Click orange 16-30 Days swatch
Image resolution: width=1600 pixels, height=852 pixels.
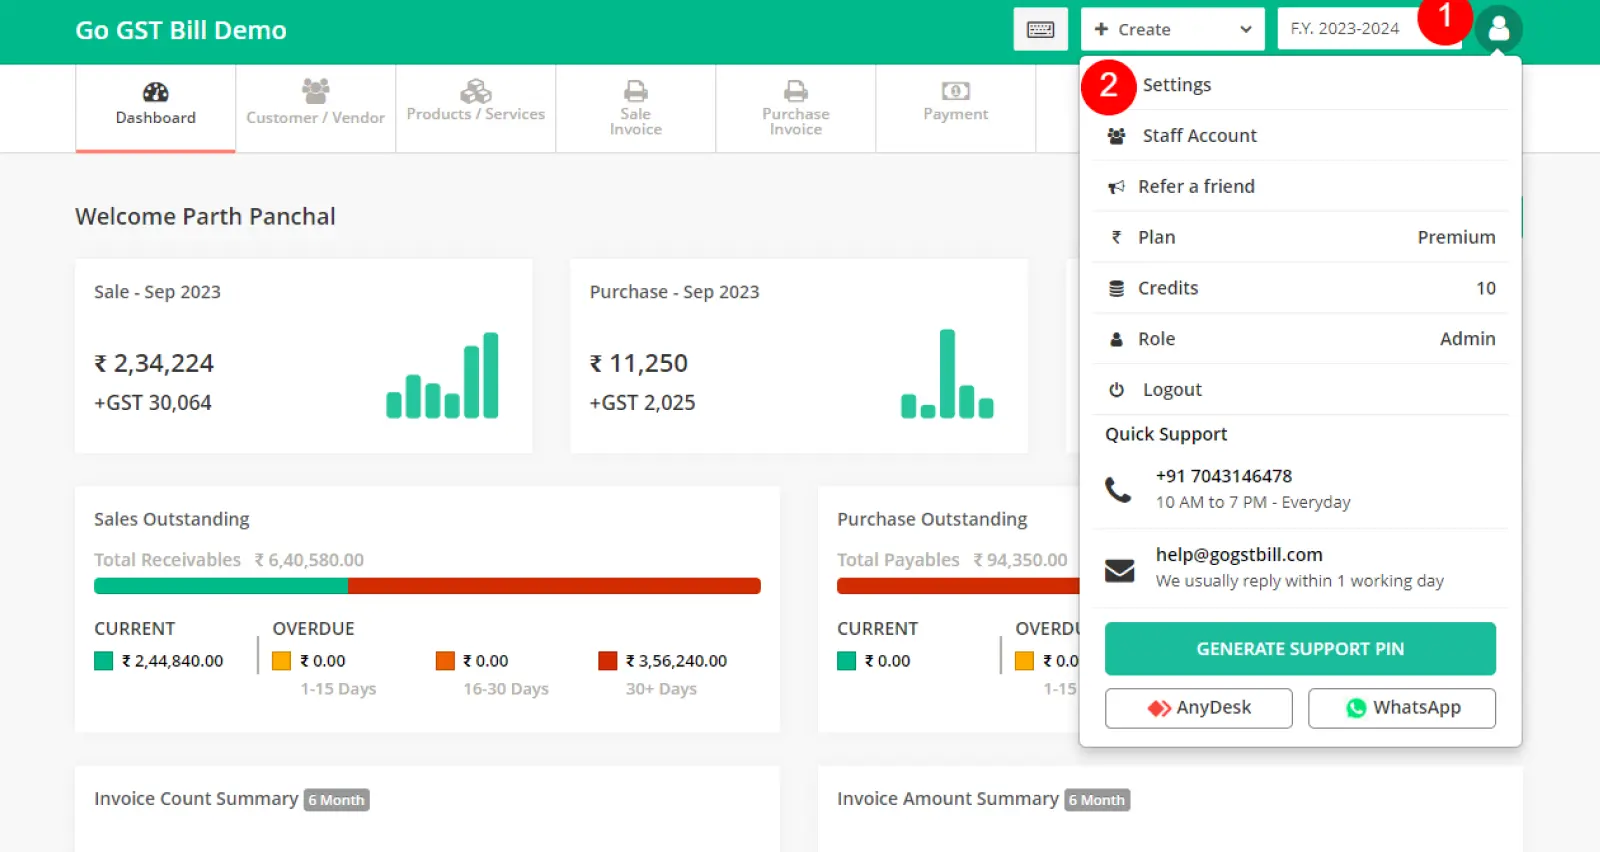445,661
